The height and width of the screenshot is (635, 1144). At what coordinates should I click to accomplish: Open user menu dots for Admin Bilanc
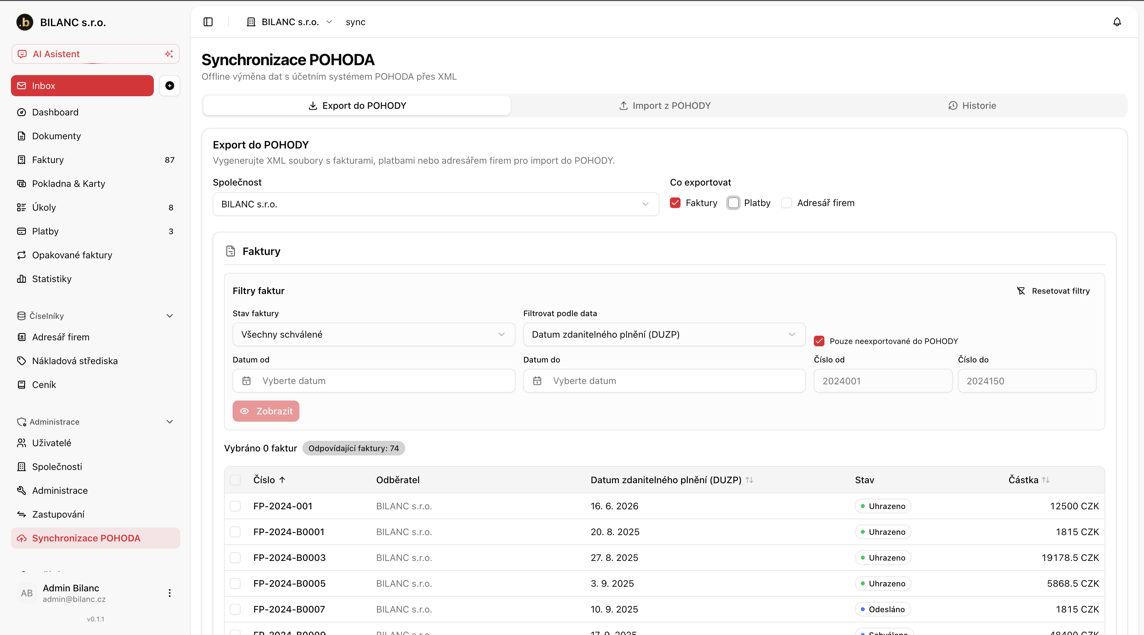click(169, 593)
